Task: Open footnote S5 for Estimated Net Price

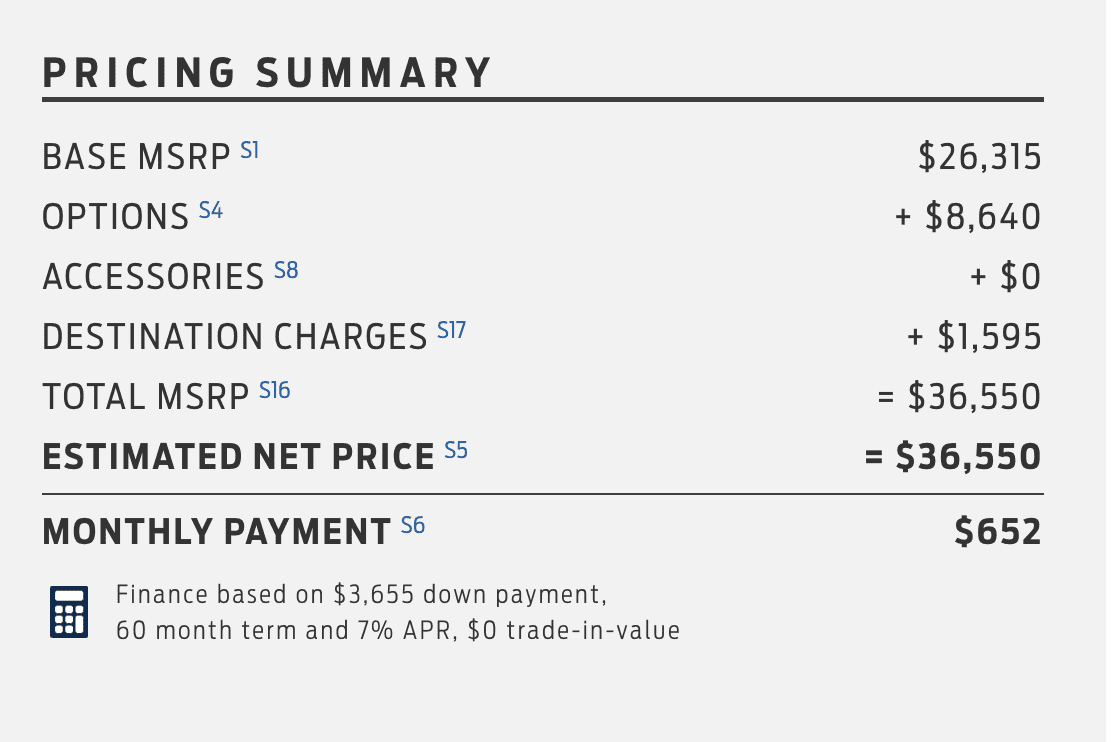Action: (x=456, y=450)
